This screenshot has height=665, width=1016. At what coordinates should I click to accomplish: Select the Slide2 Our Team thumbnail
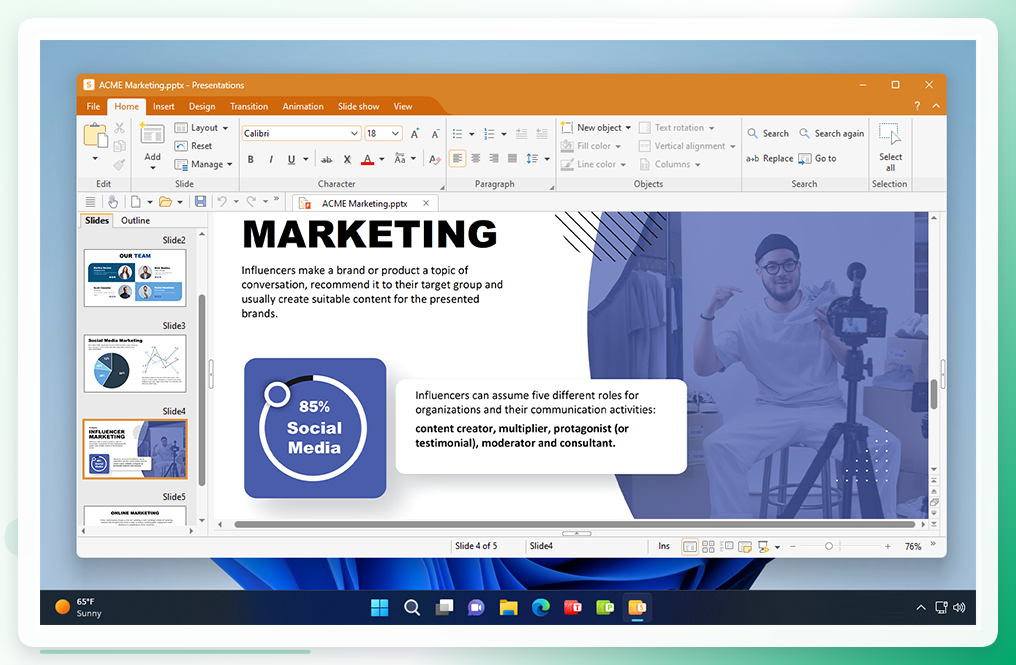135,278
